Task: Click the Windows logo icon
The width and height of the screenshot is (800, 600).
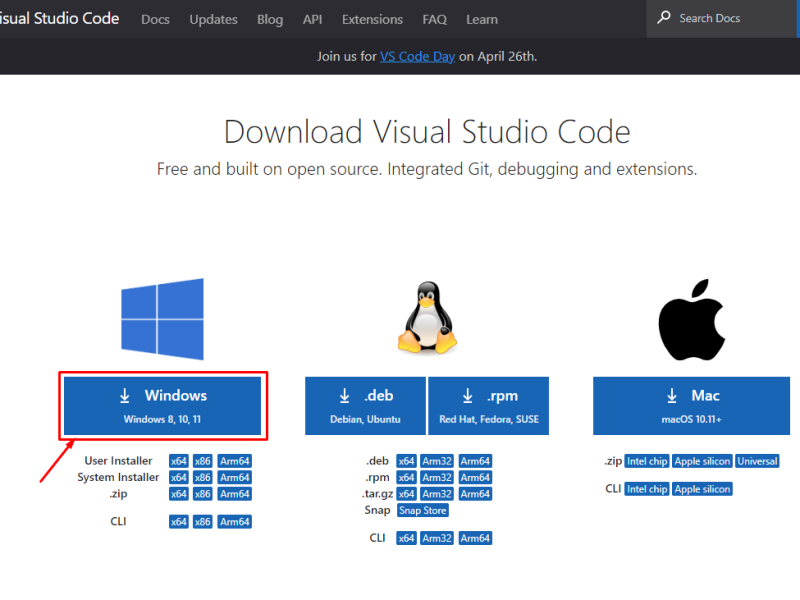Action: [x=162, y=319]
